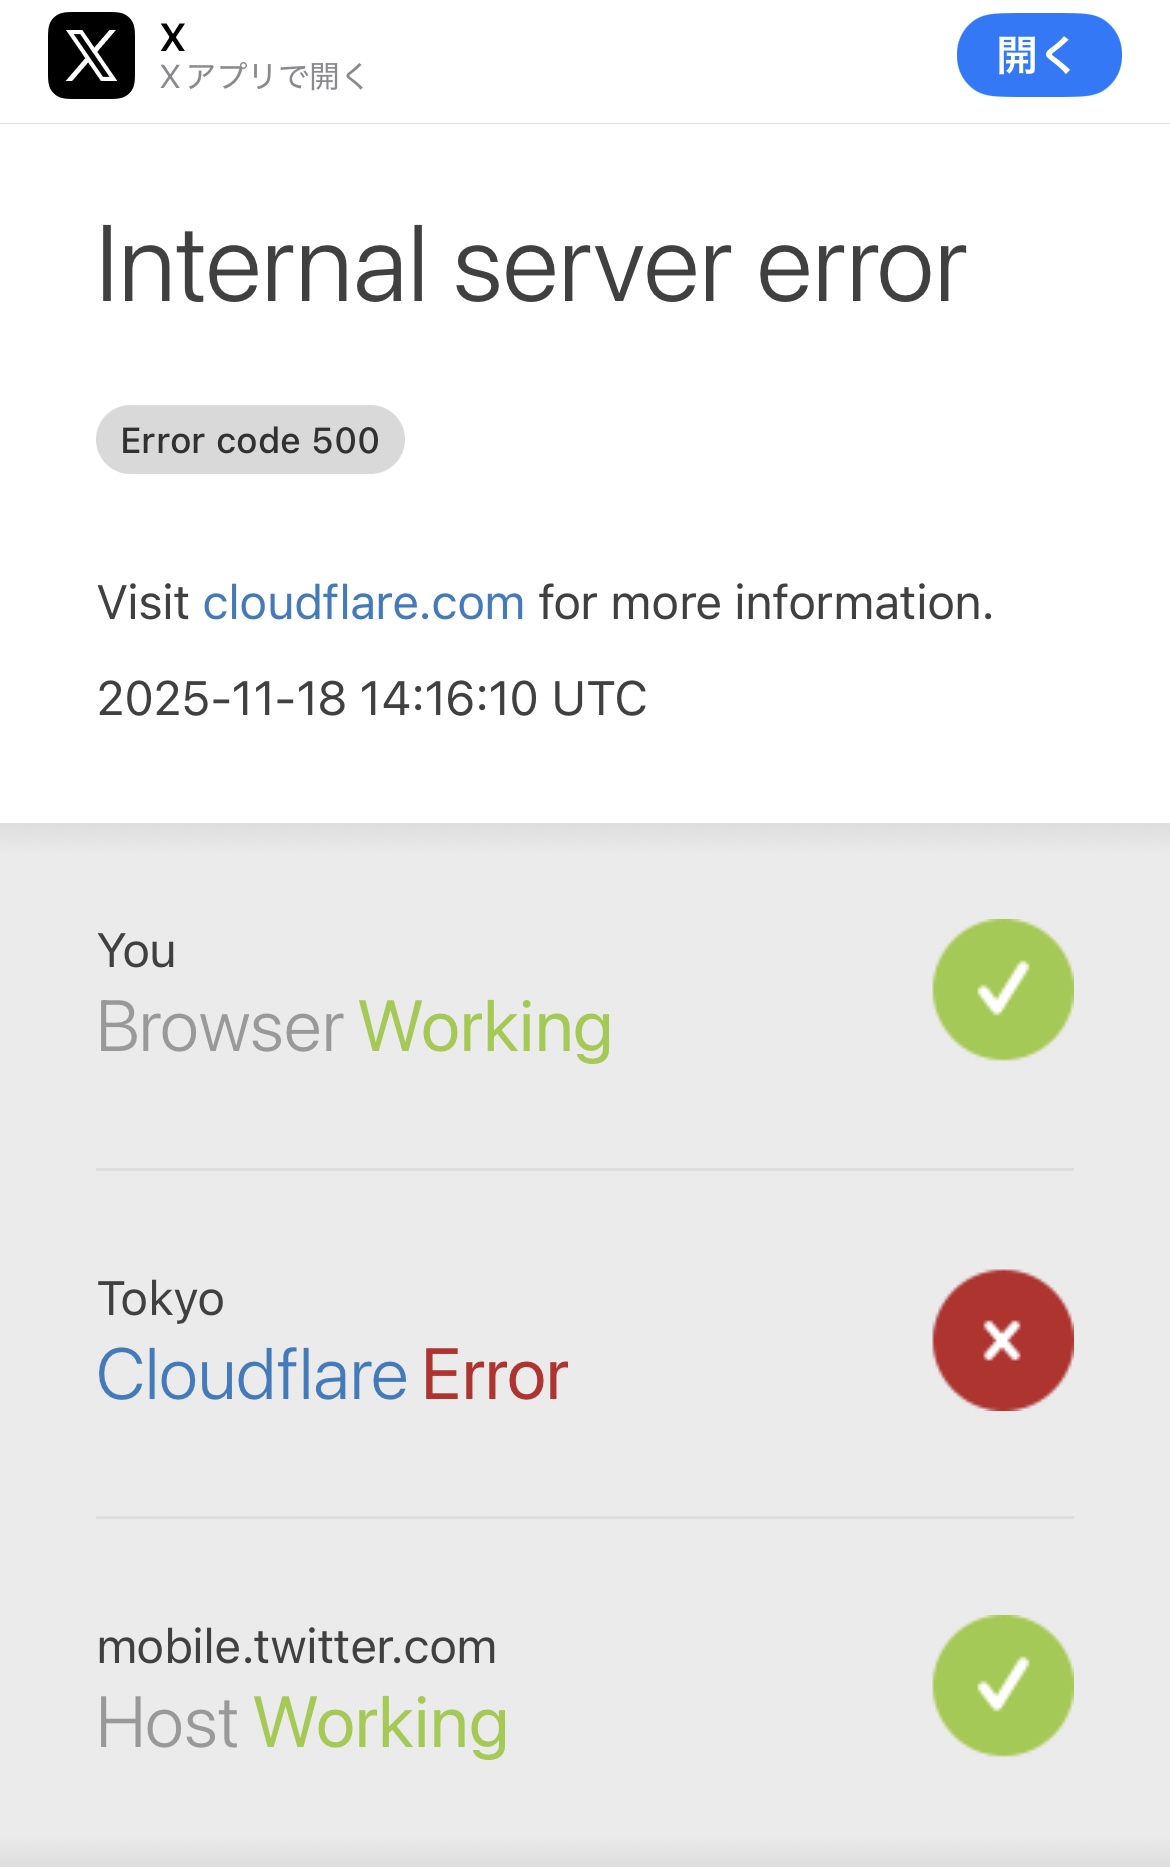Tap the red X error icon
Viewport: 1170px width, 1867px height.
1003,1340
